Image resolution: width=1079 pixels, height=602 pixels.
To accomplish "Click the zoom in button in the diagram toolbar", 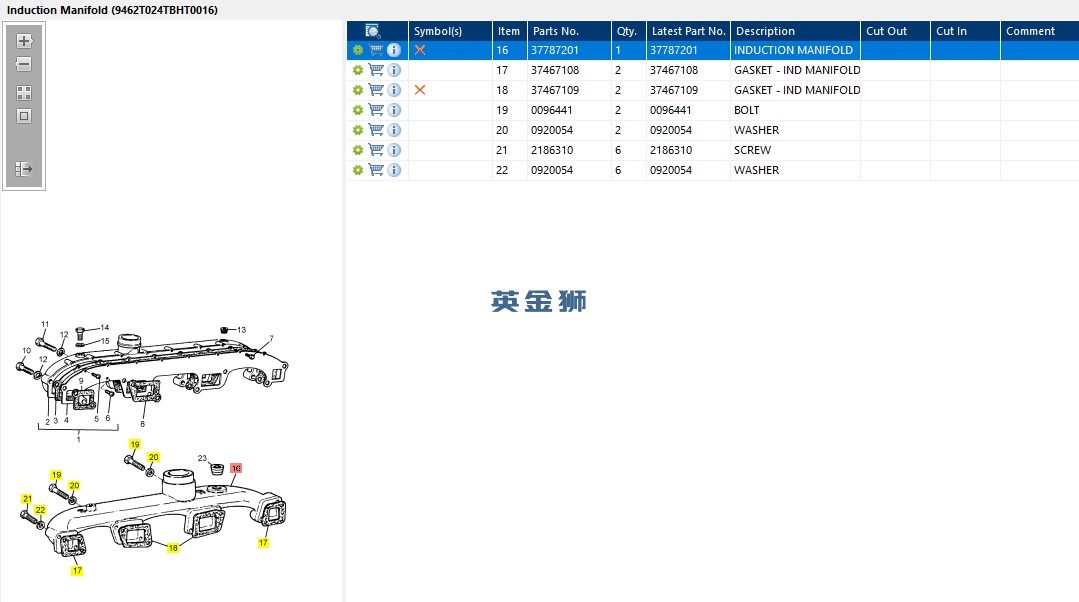I will (24, 41).
